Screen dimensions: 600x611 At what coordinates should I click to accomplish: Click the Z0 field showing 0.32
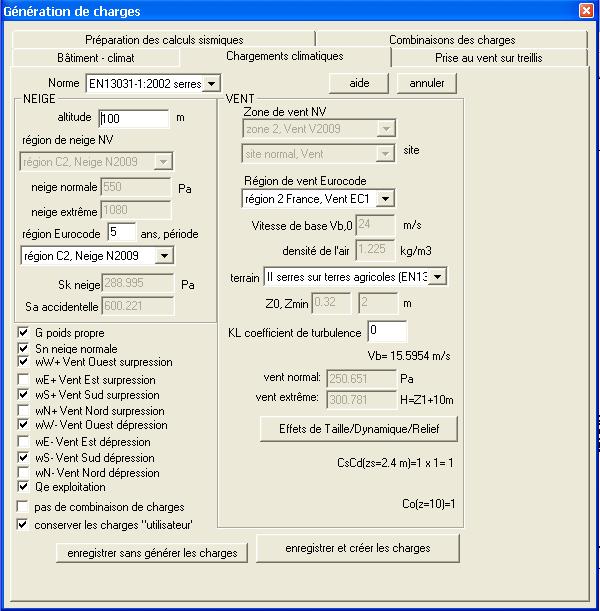coord(331,303)
